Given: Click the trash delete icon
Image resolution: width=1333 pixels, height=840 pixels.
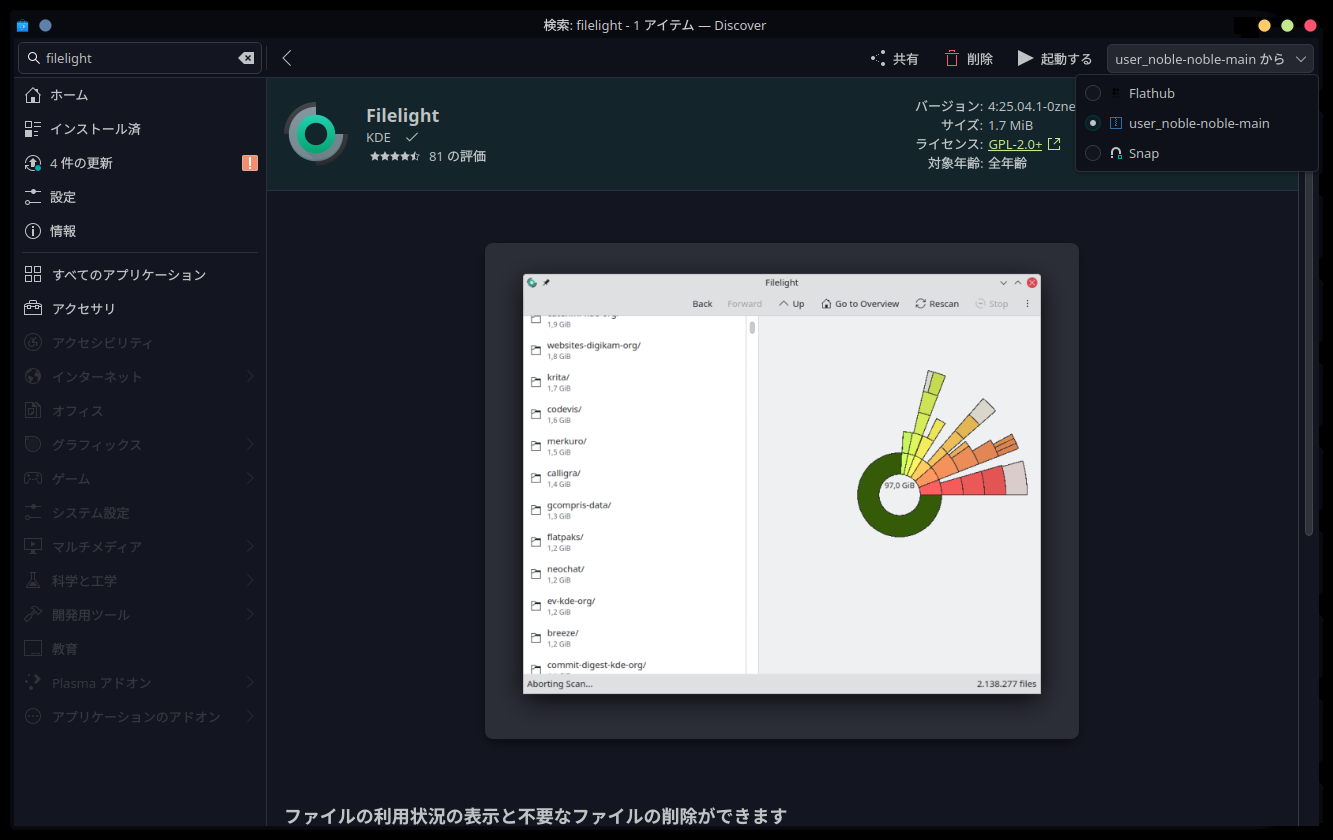Looking at the screenshot, I should pos(952,59).
